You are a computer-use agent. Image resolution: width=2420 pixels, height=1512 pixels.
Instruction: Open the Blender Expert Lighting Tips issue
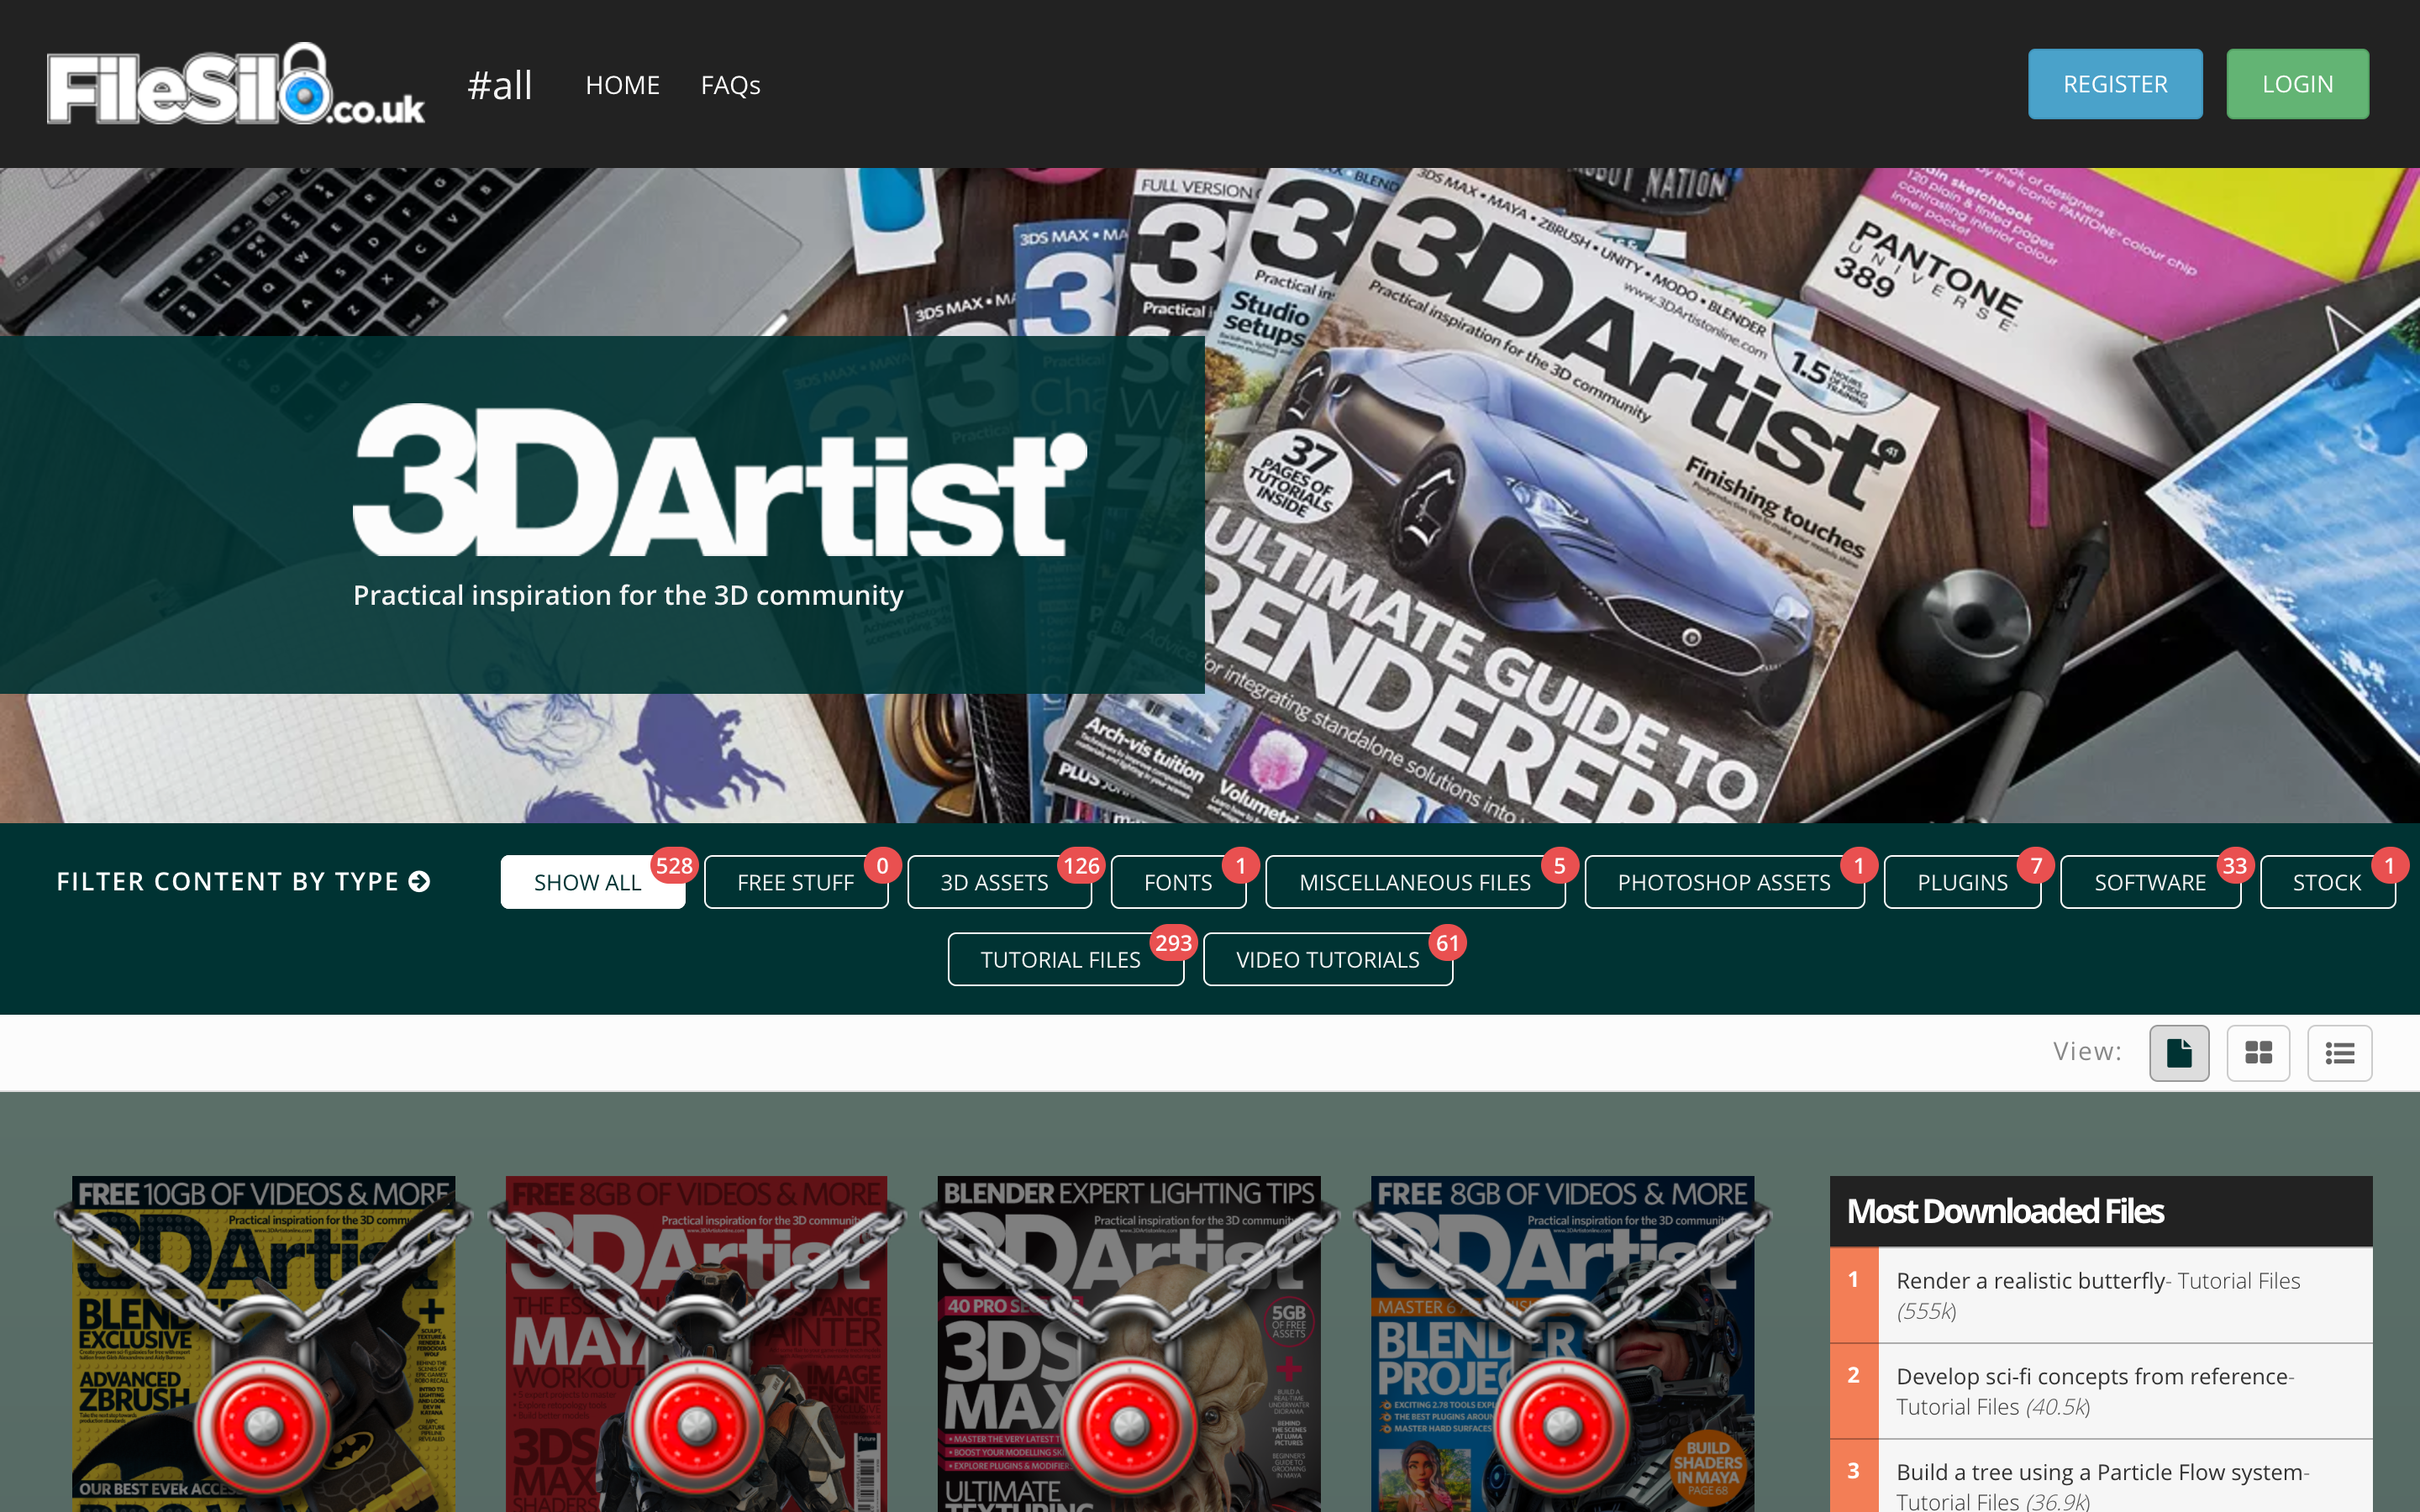(1129, 1344)
